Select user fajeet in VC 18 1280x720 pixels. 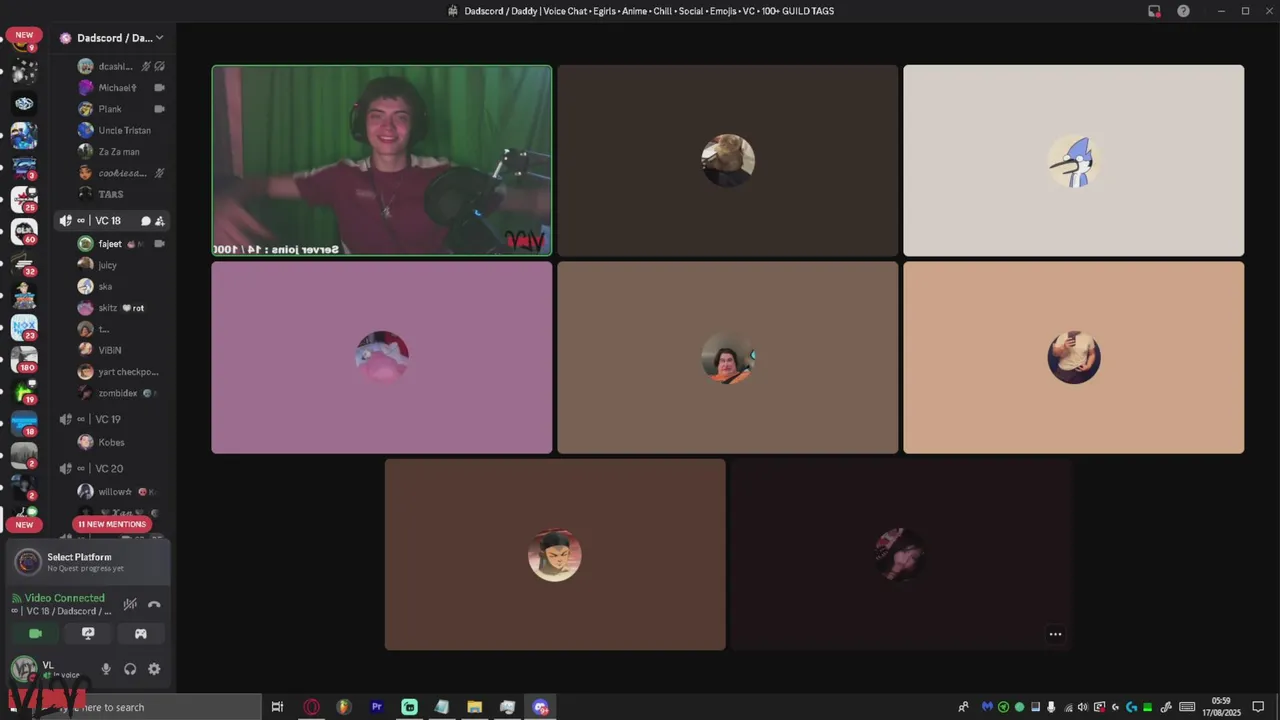click(121, 244)
